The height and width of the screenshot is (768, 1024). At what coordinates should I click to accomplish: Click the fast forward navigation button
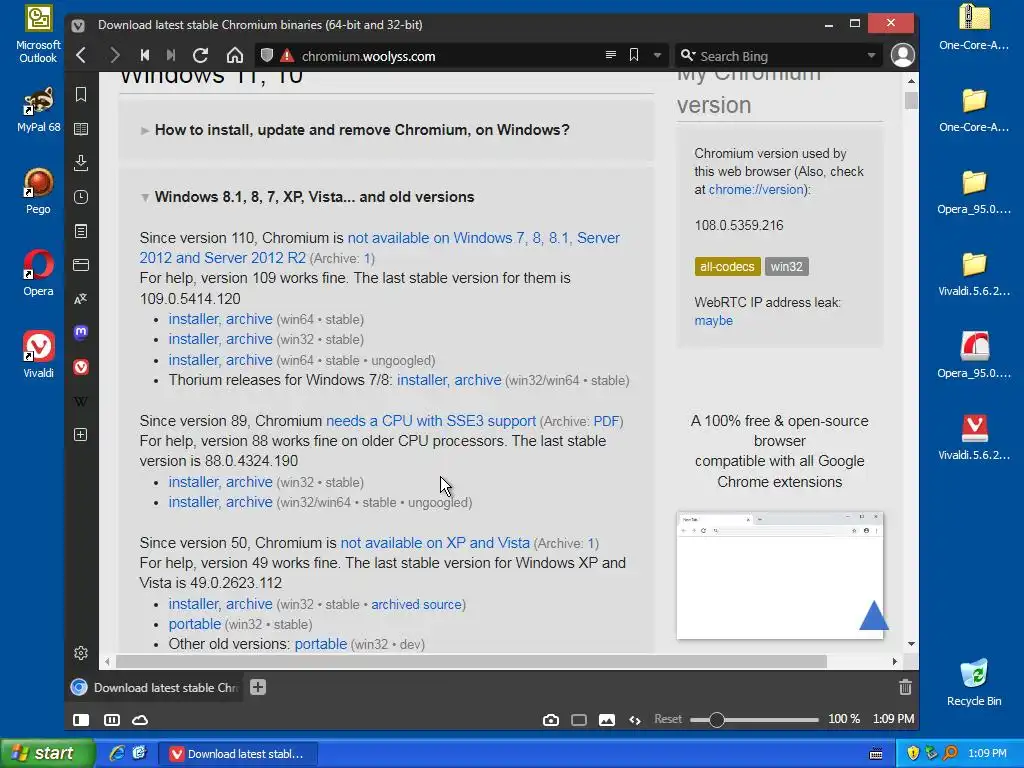[171, 56]
